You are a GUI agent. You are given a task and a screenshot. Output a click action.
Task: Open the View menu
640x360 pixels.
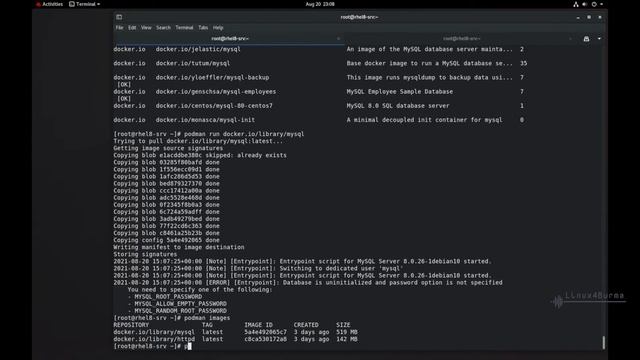pos(146,28)
